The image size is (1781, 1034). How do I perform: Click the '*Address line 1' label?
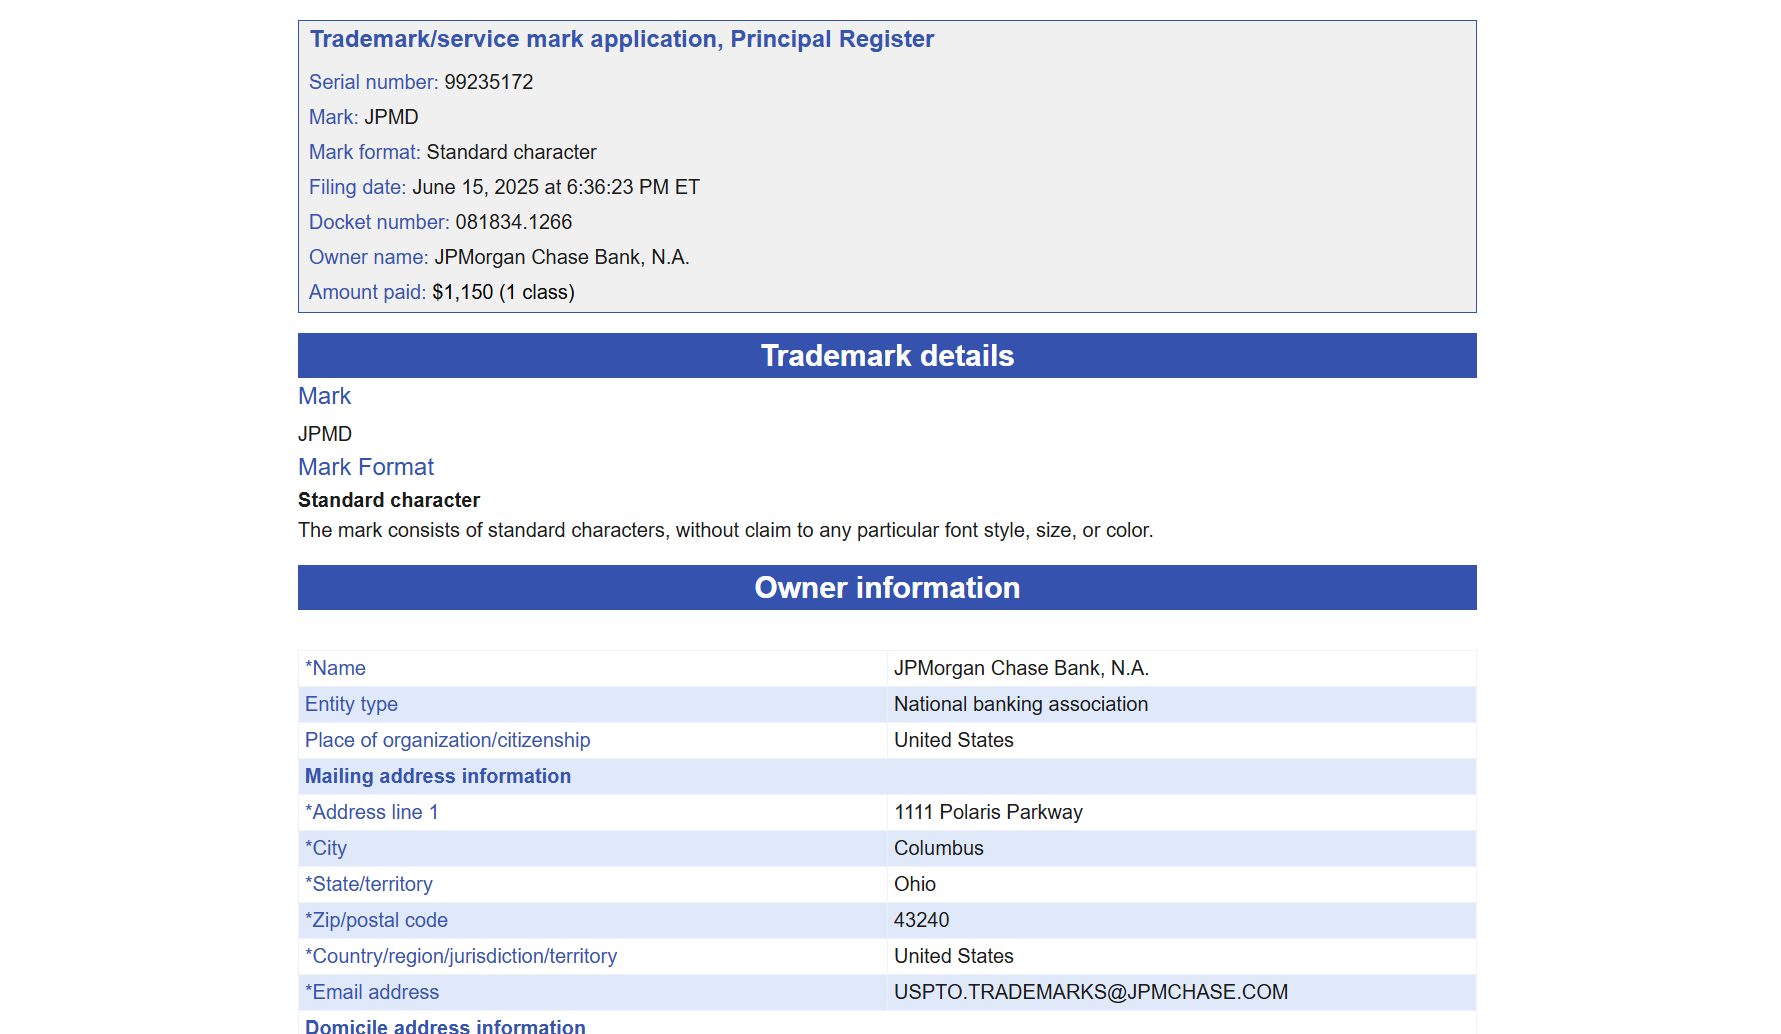click(372, 812)
